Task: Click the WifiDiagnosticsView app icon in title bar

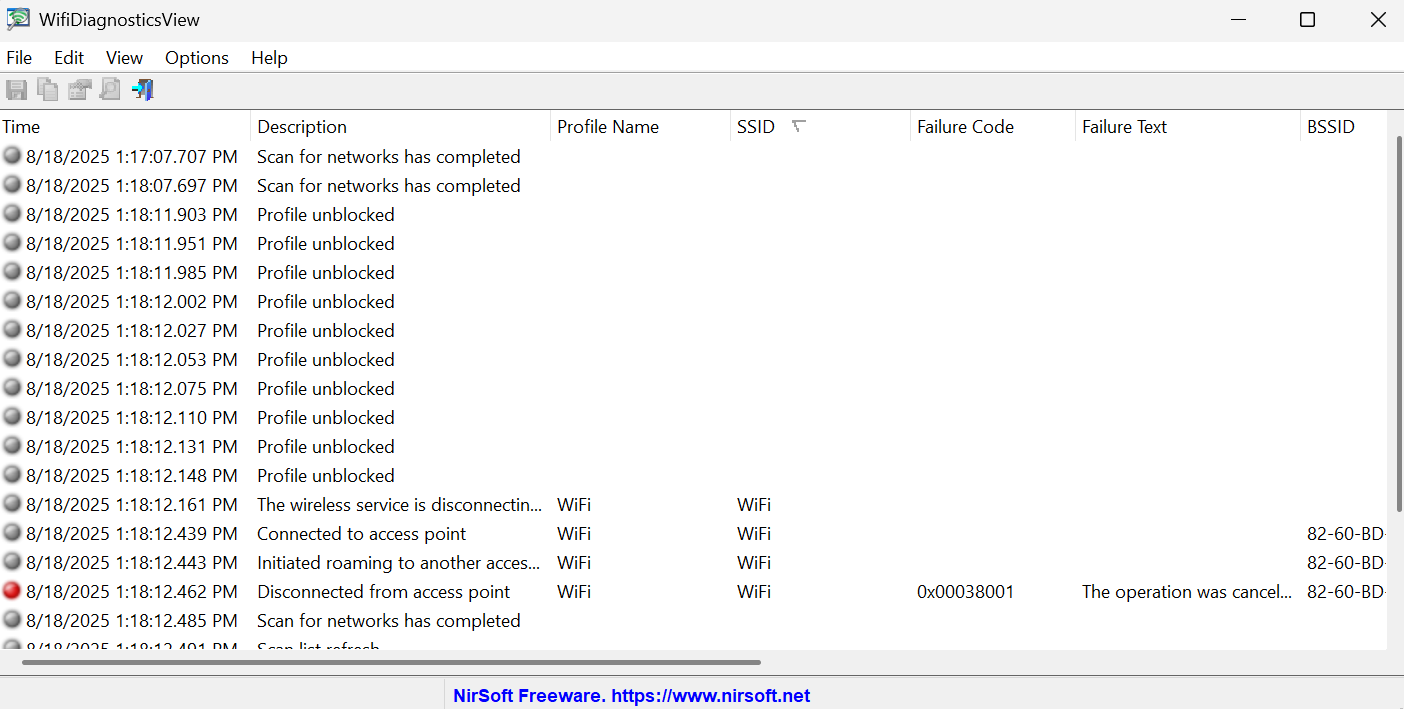Action: 18,20
